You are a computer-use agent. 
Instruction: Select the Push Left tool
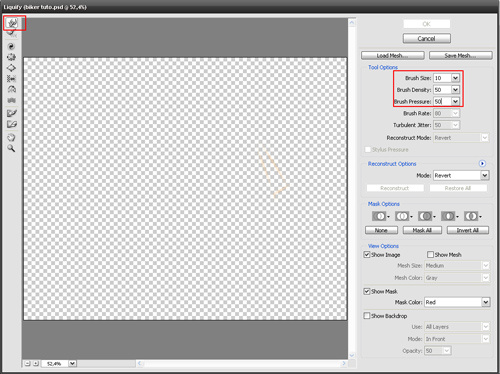click(x=11, y=79)
